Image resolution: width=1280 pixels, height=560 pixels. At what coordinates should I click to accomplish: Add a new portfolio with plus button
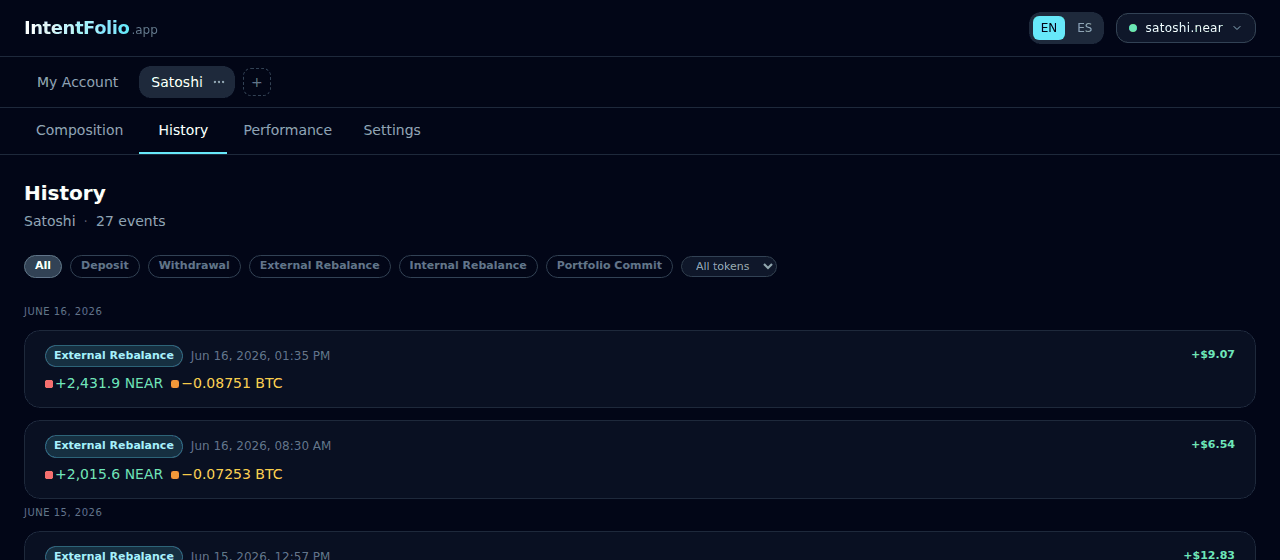[257, 82]
